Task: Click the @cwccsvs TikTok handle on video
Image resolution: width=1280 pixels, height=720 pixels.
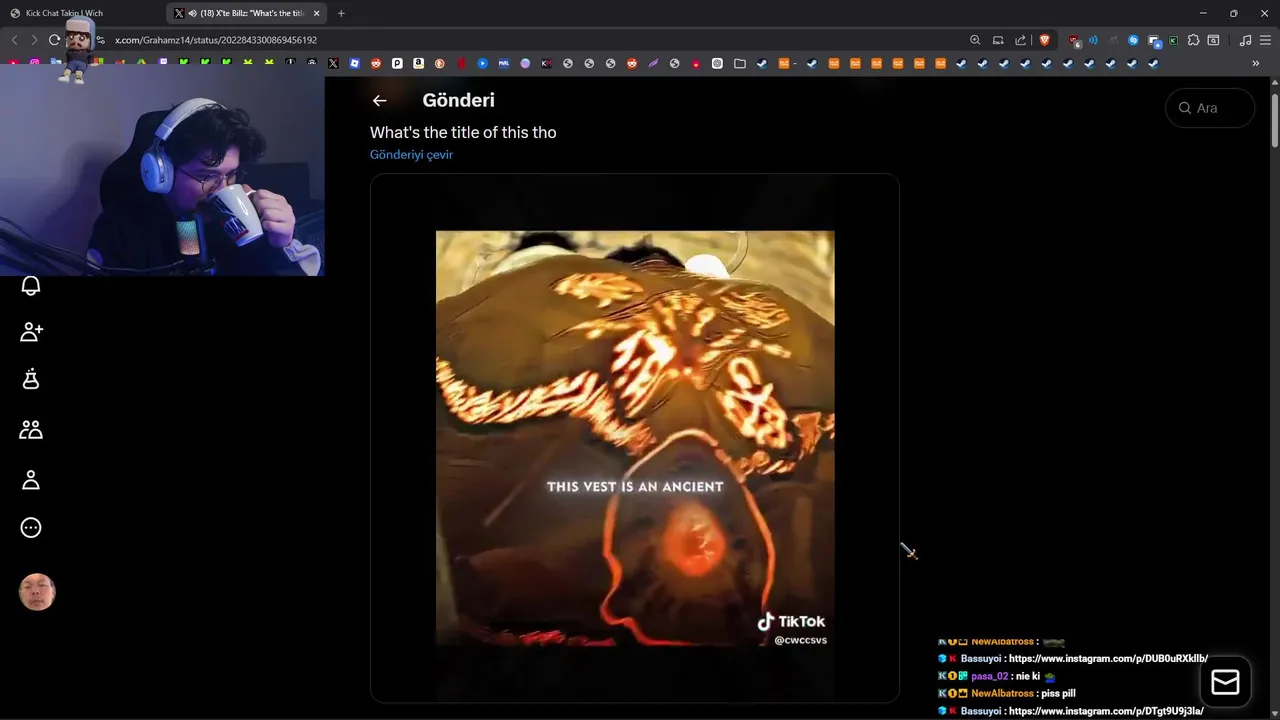Action: point(800,640)
